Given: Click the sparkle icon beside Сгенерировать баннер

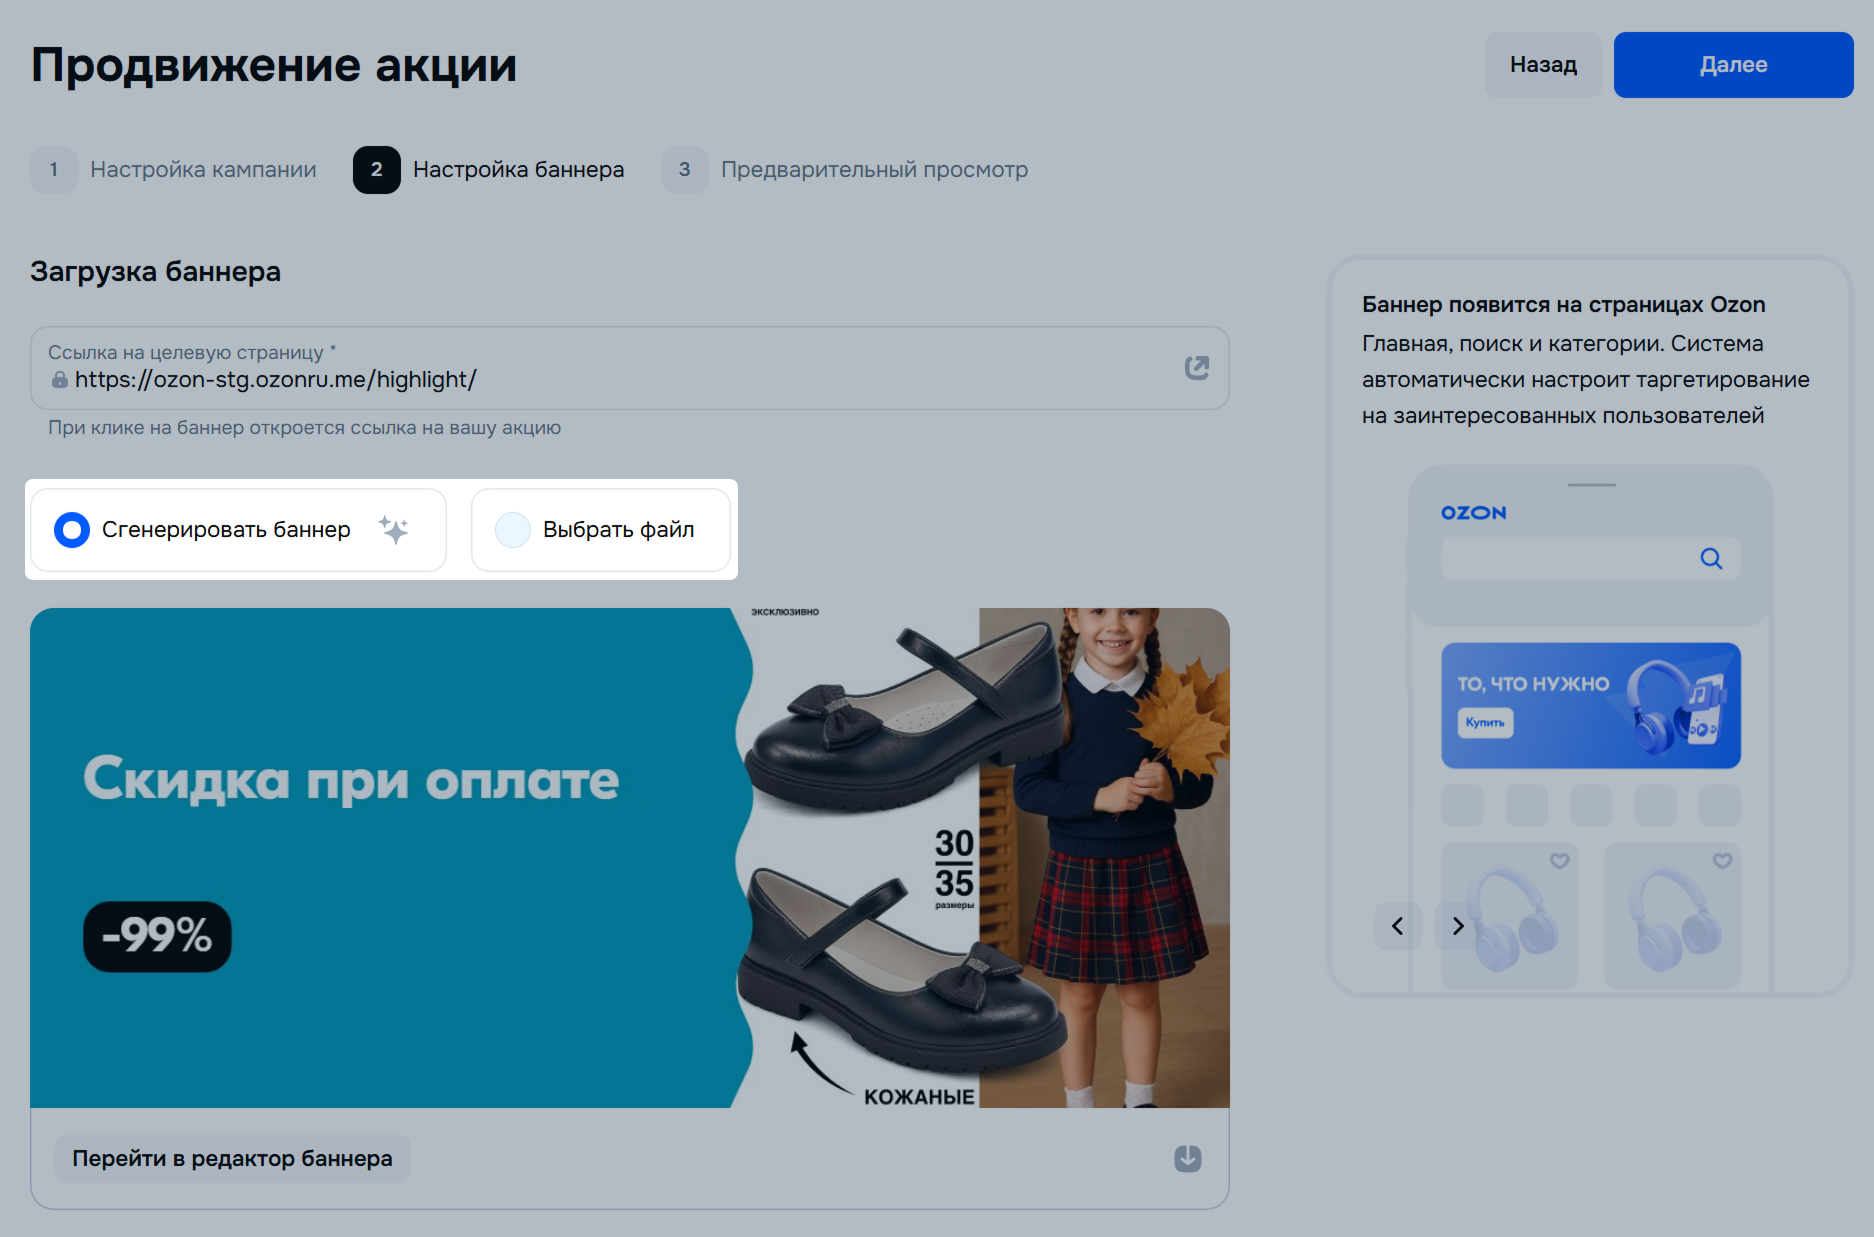Looking at the screenshot, I should [393, 529].
